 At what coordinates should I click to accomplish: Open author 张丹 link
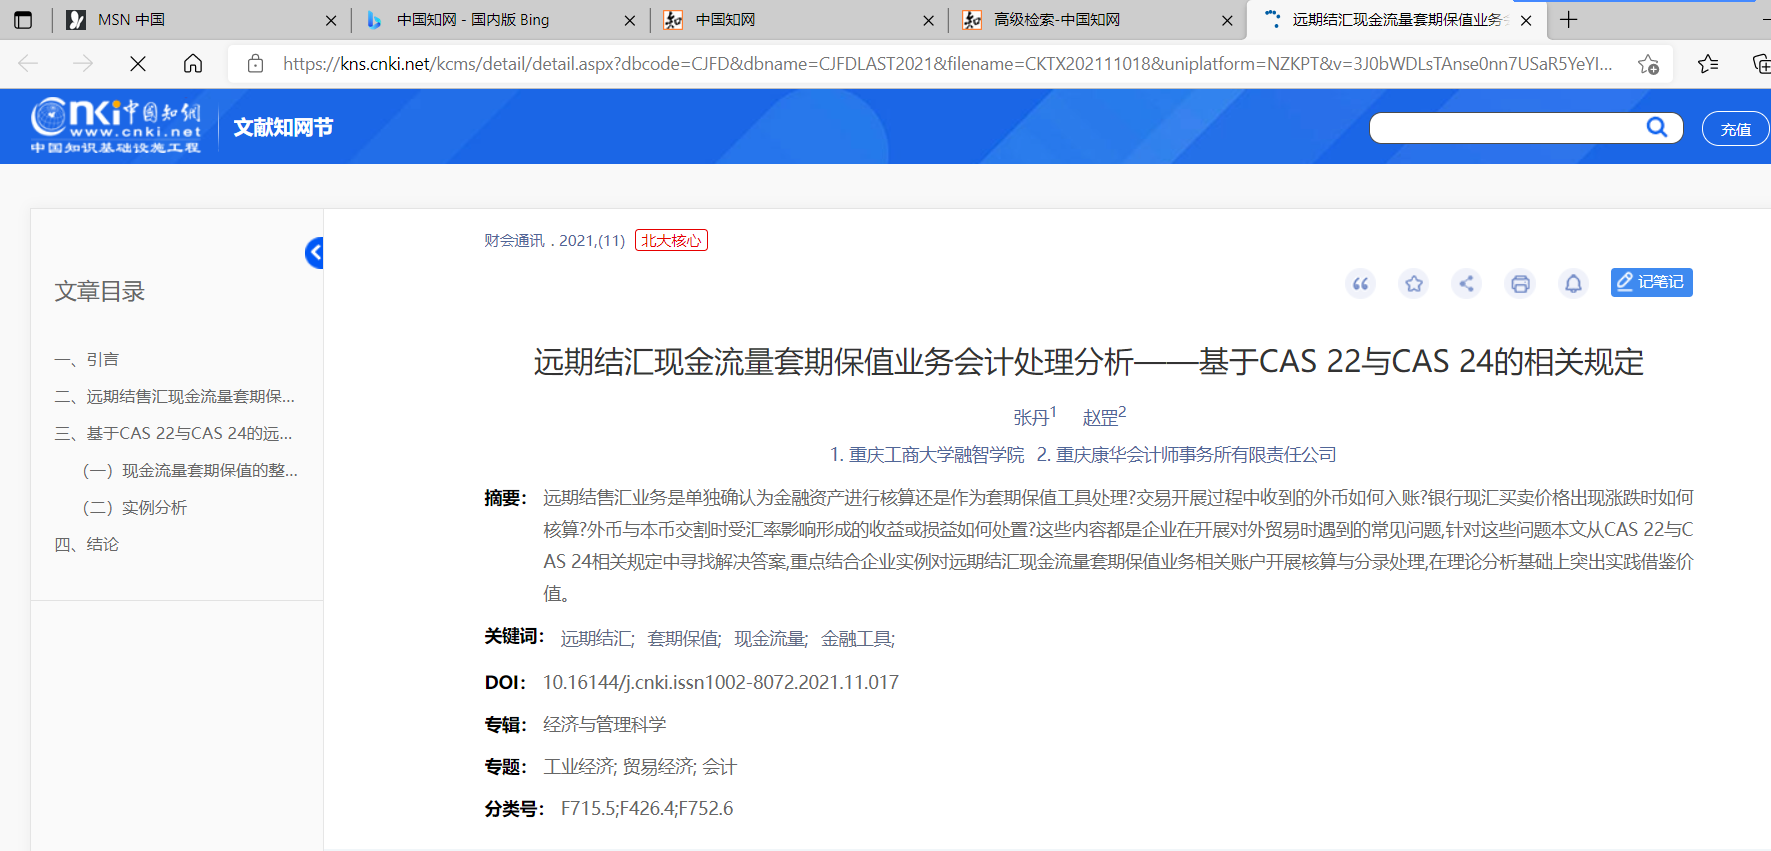(1031, 417)
